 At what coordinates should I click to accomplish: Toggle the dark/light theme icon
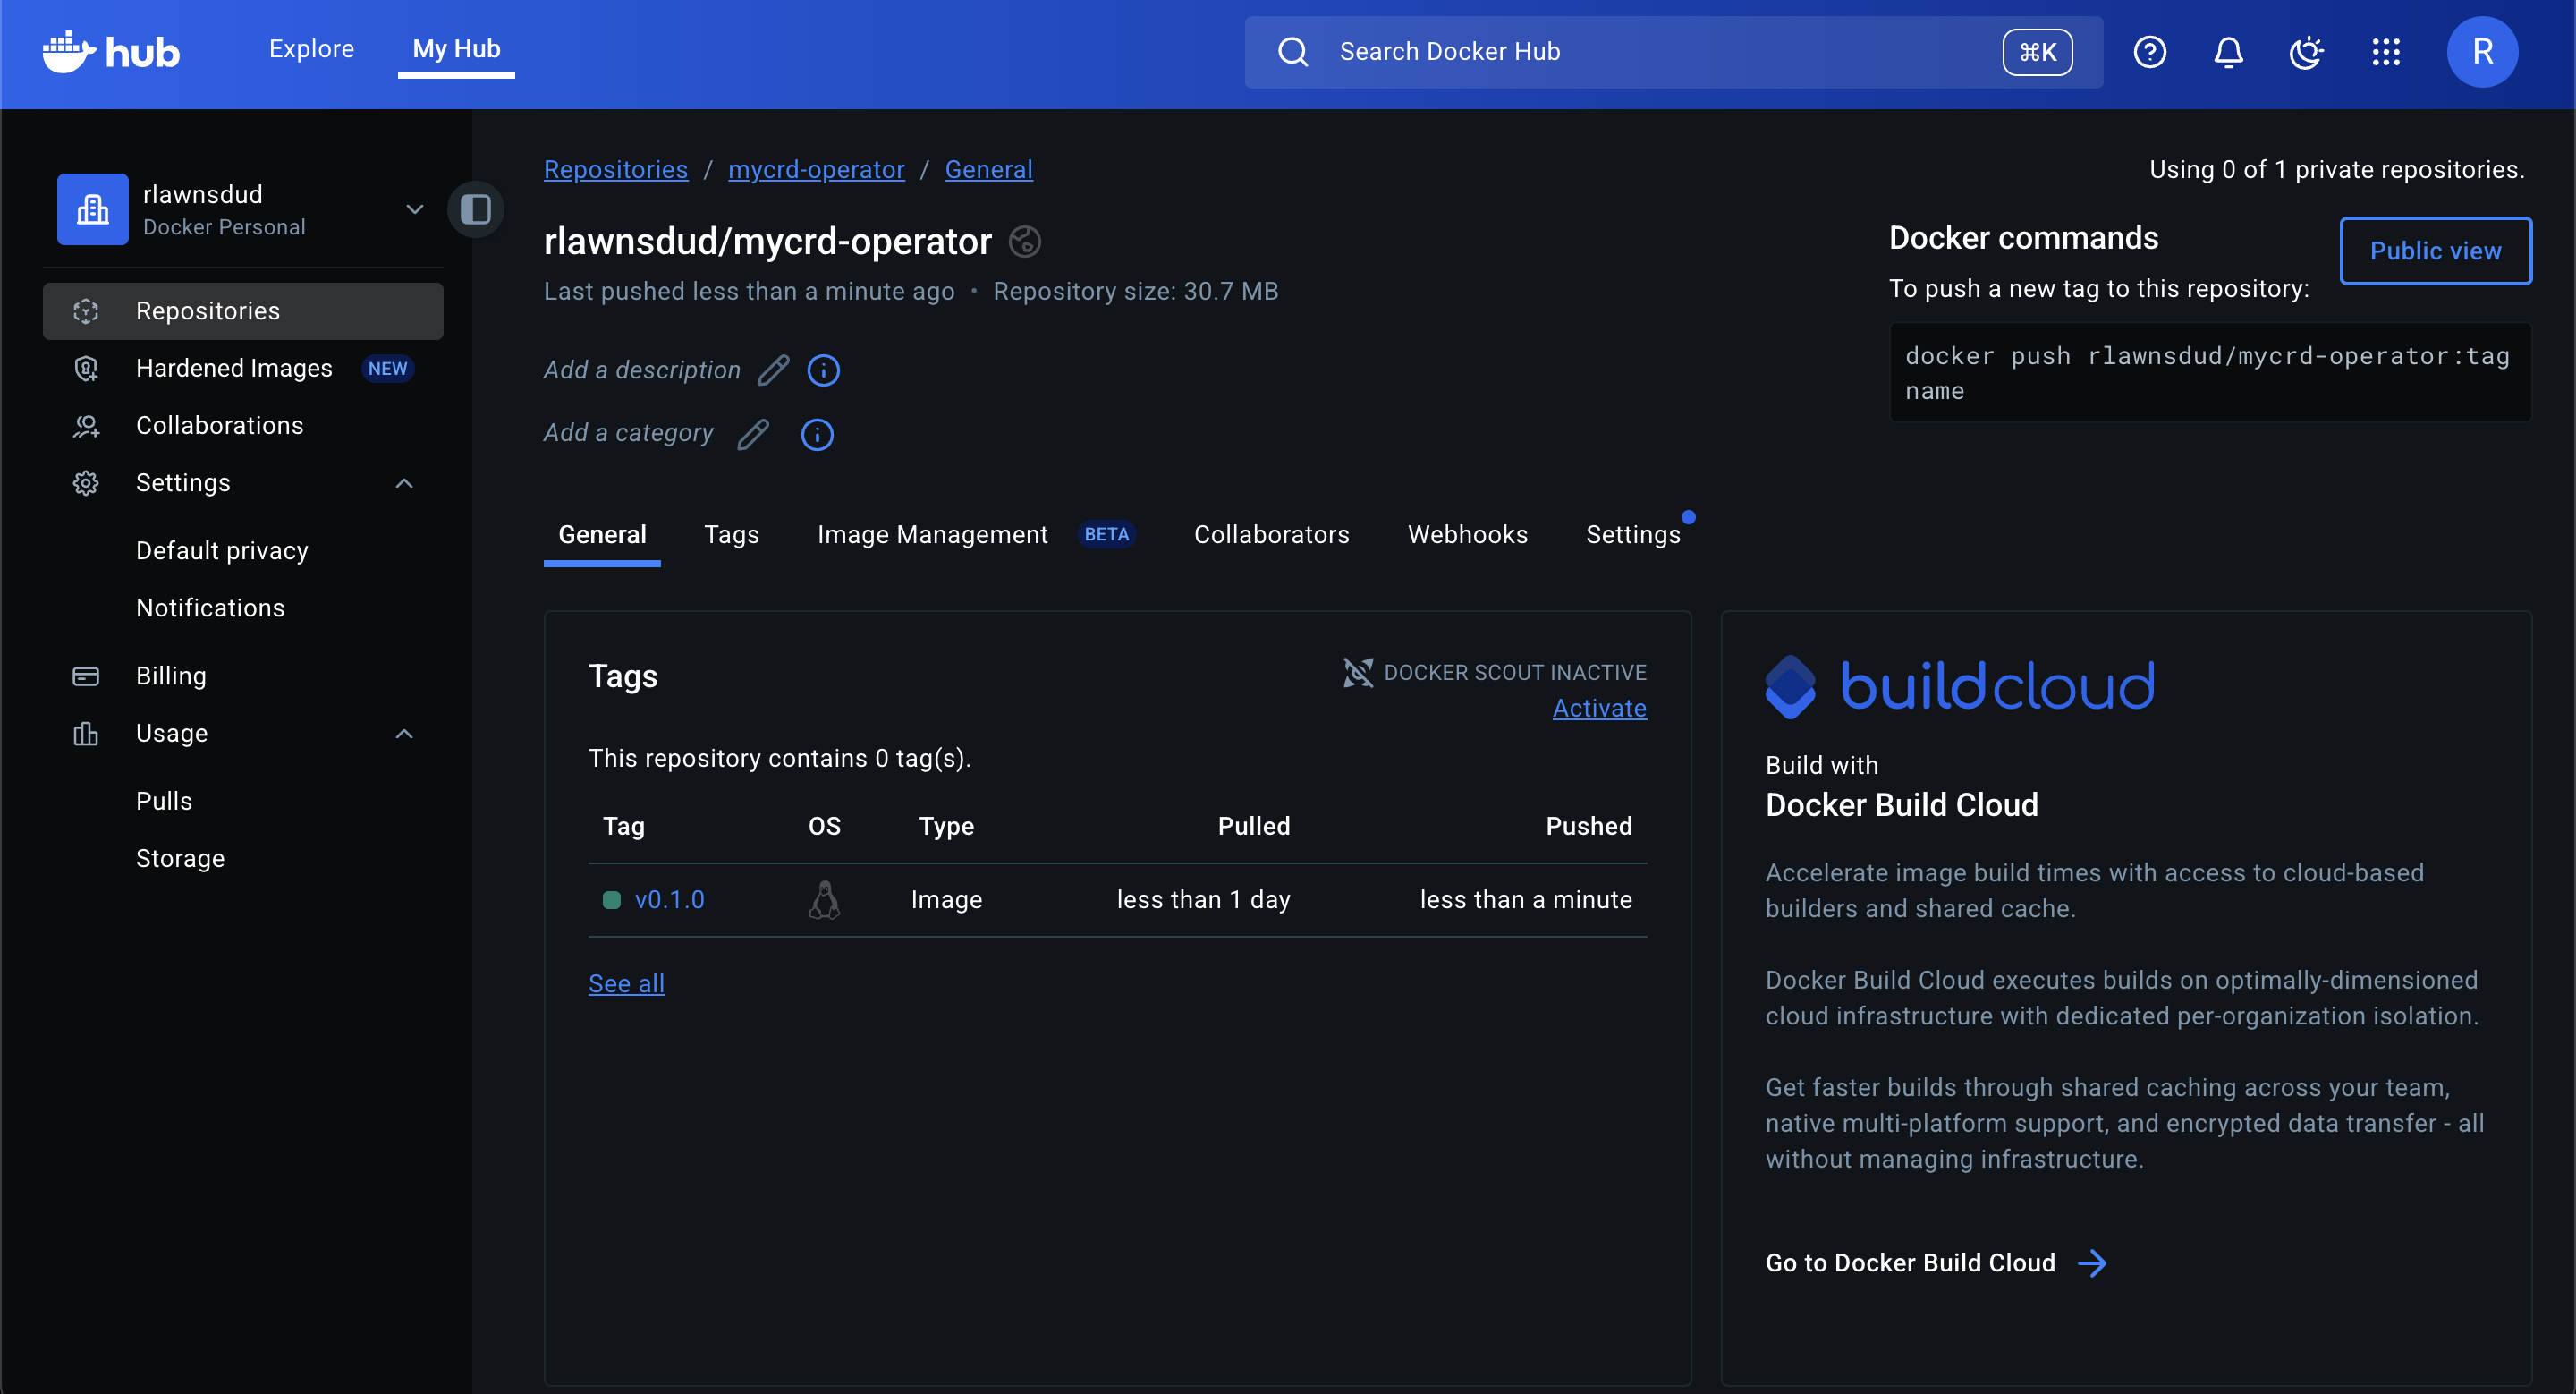[2306, 52]
